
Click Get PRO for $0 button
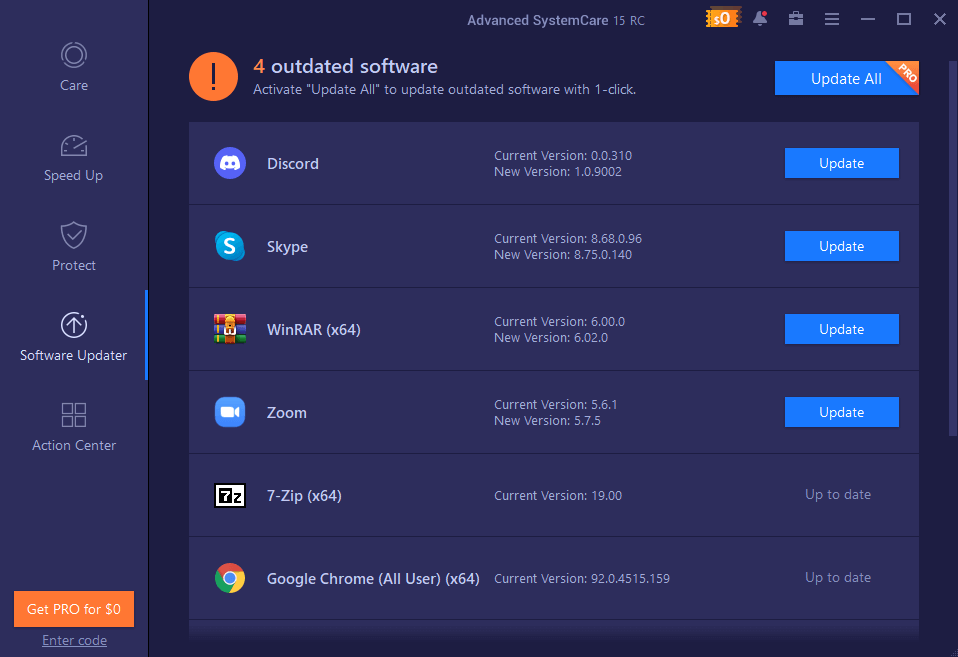pos(74,609)
